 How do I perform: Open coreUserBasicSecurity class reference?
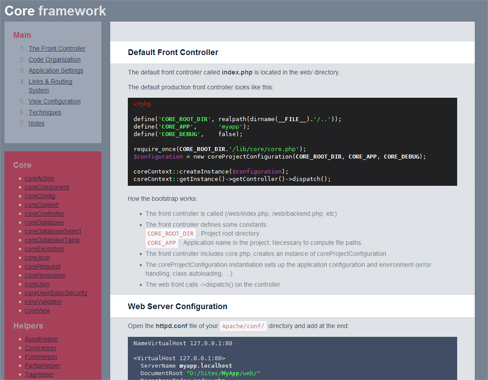click(x=56, y=293)
